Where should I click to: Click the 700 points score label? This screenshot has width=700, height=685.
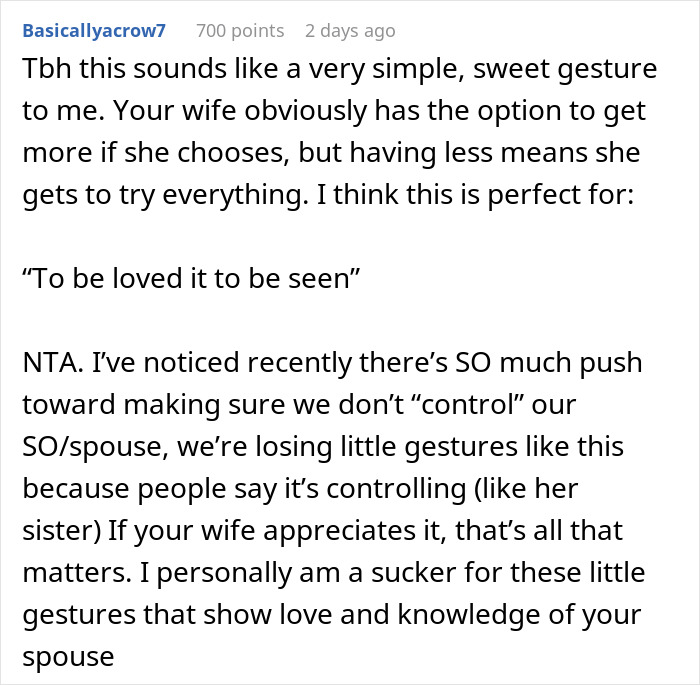pos(240,31)
